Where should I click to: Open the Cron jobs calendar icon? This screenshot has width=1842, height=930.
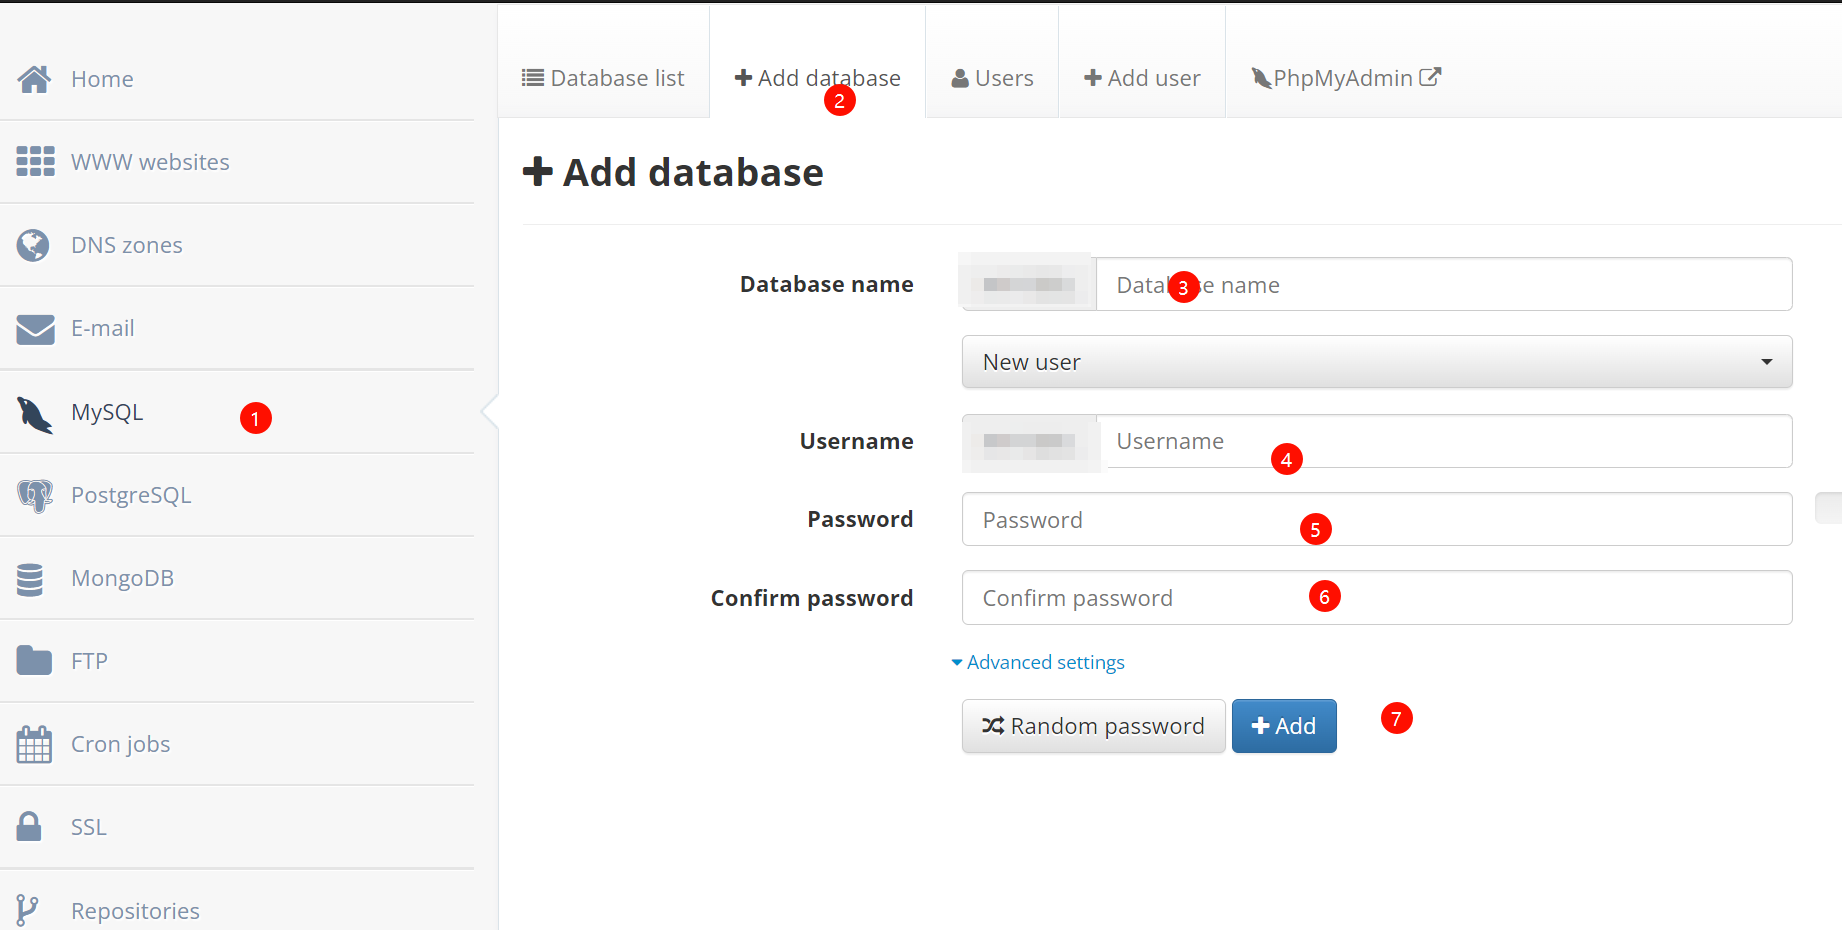click(x=34, y=744)
